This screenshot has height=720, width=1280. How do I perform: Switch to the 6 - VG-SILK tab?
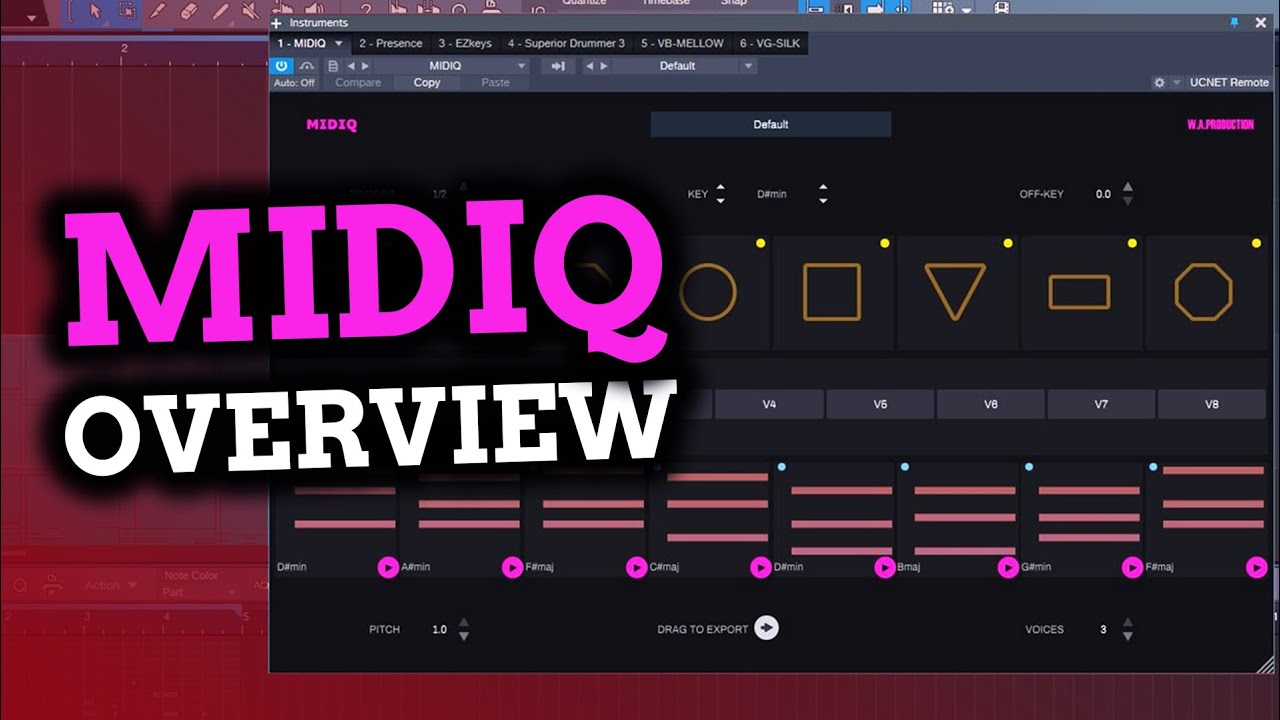pos(770,44)
